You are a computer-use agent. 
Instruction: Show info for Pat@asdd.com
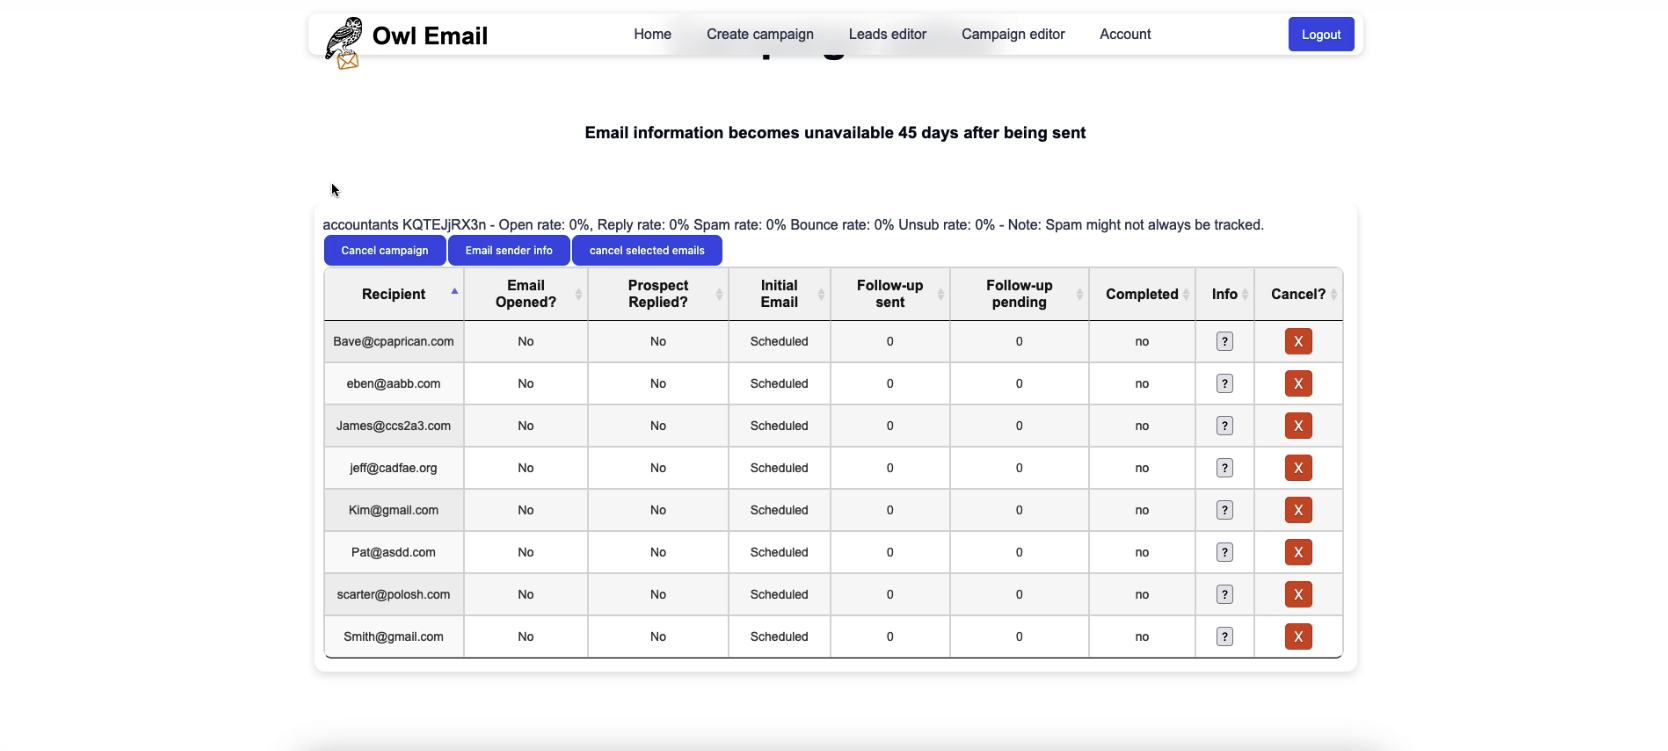1224,552
